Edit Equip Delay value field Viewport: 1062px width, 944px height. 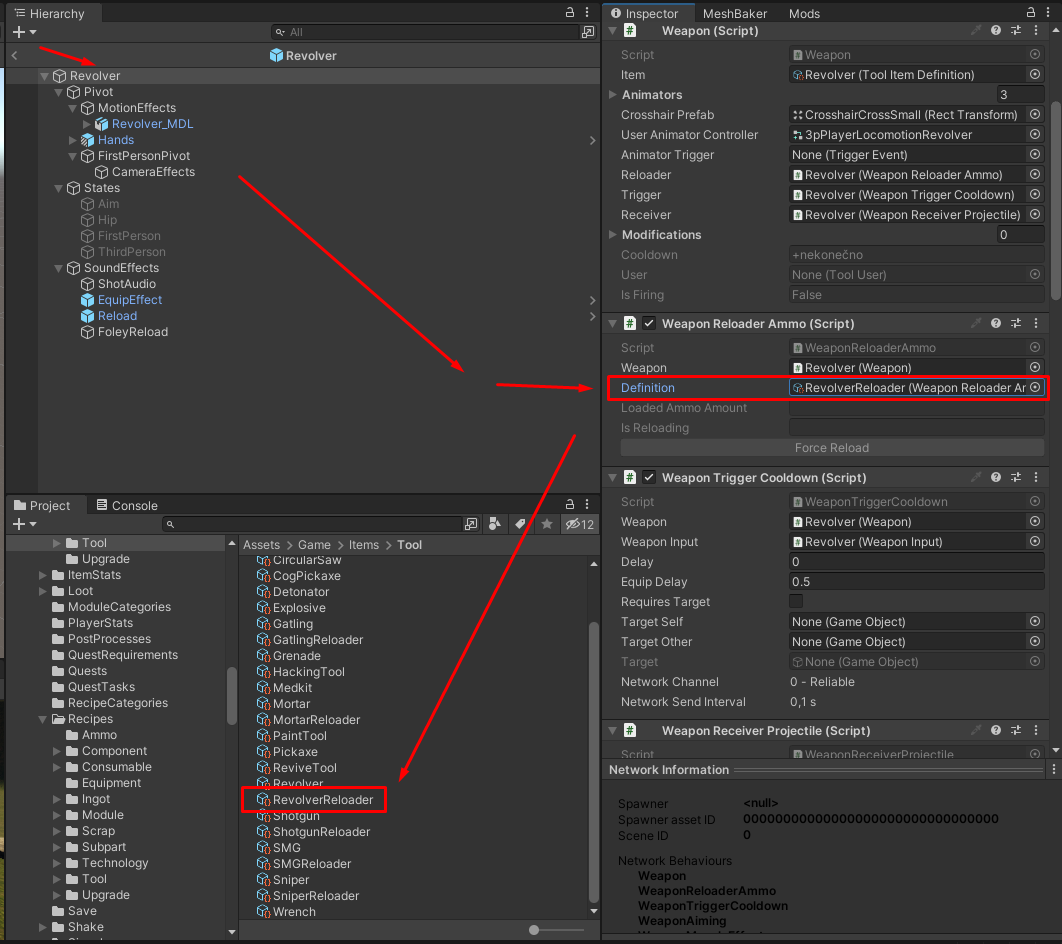[916, 582]
